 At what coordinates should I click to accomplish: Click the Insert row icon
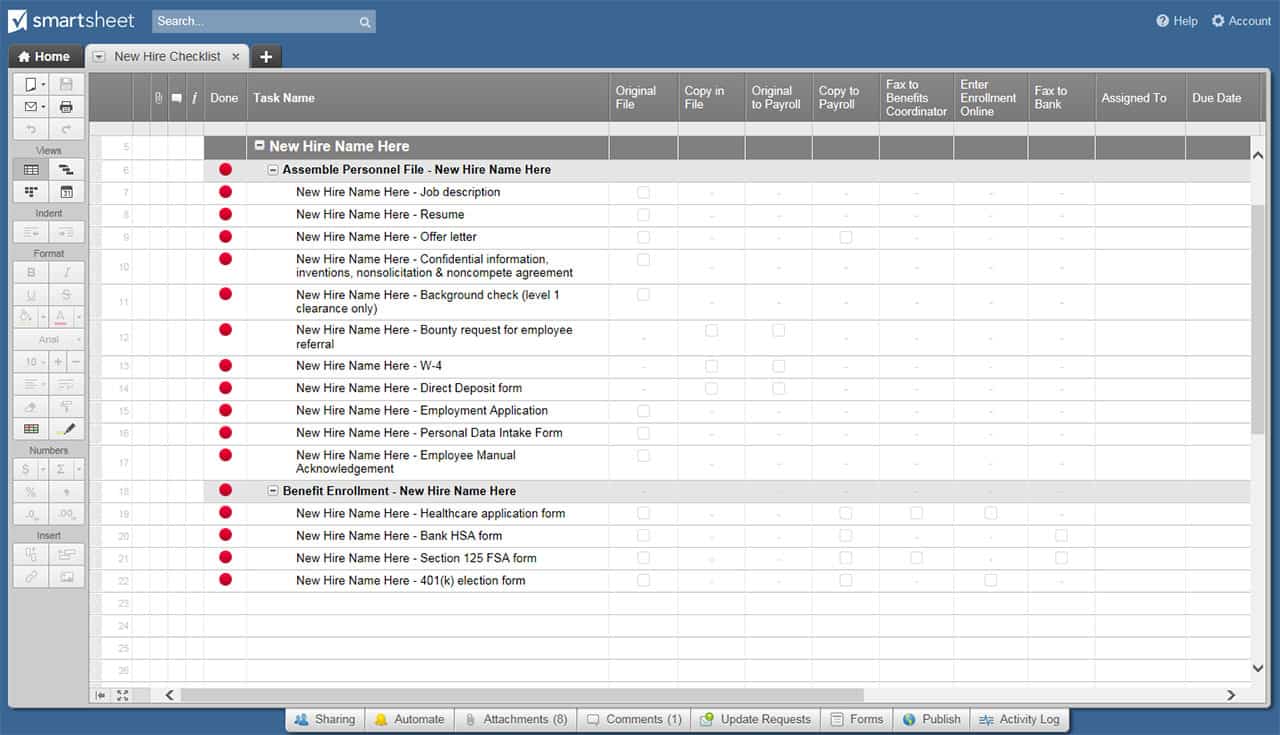click(x=66, y=554)
